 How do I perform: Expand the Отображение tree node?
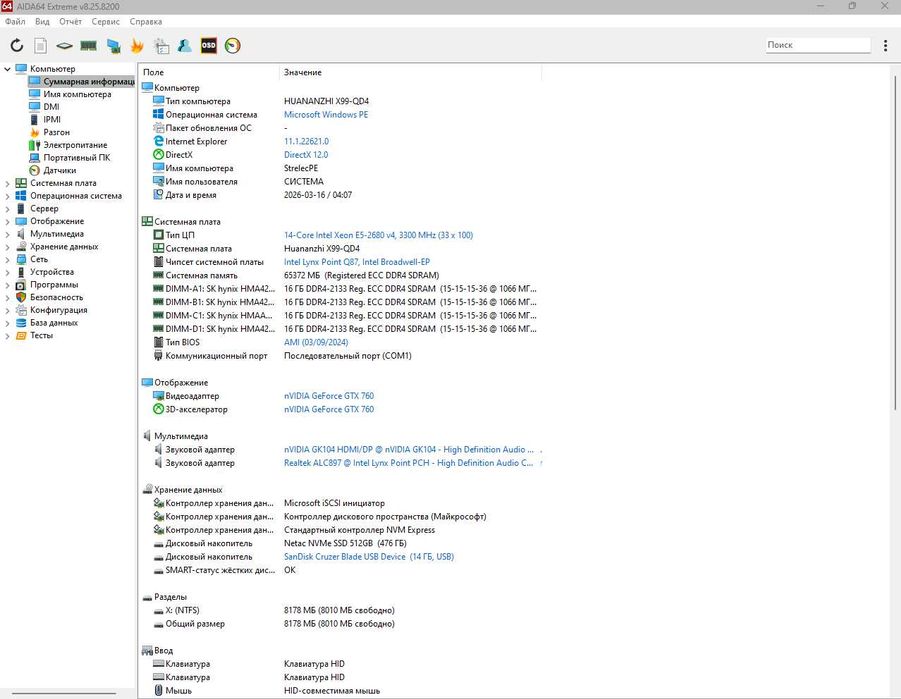pos(7,221)
